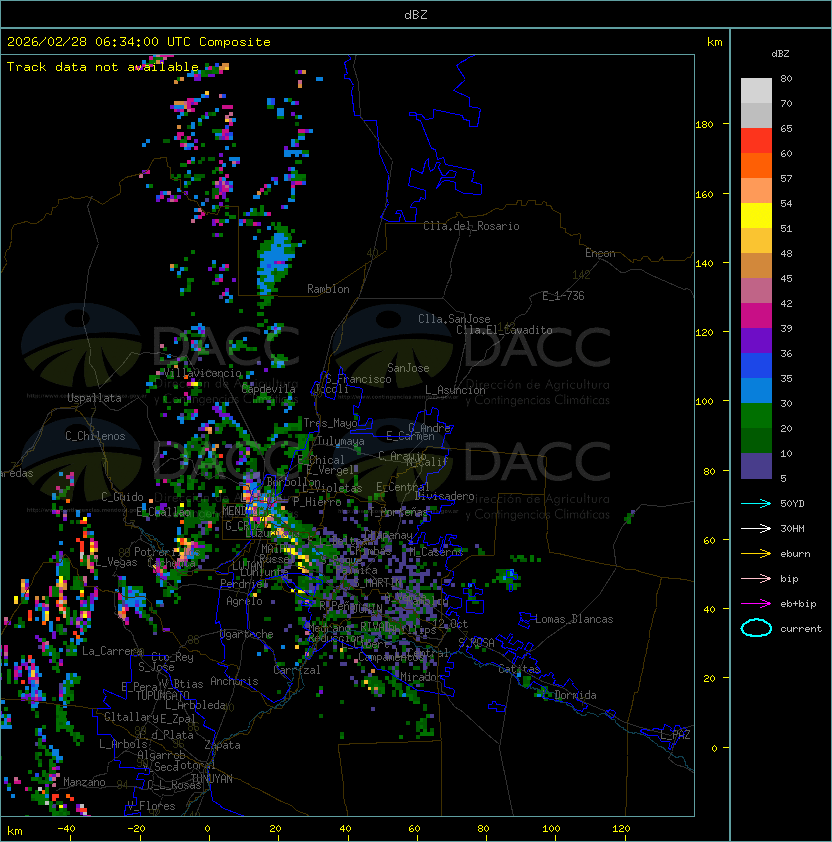This screenshot has width=832, height=842.
Task: Pick the lightest gray swatch atop the scale
Action: click(x=756, y=91)
